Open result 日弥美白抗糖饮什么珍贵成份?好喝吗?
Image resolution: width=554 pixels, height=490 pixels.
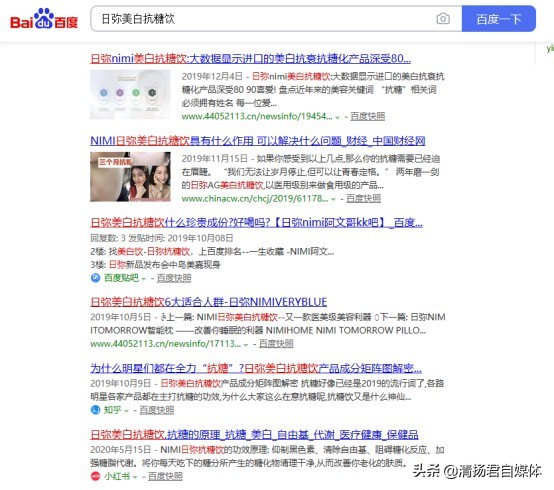coord(257,223)
